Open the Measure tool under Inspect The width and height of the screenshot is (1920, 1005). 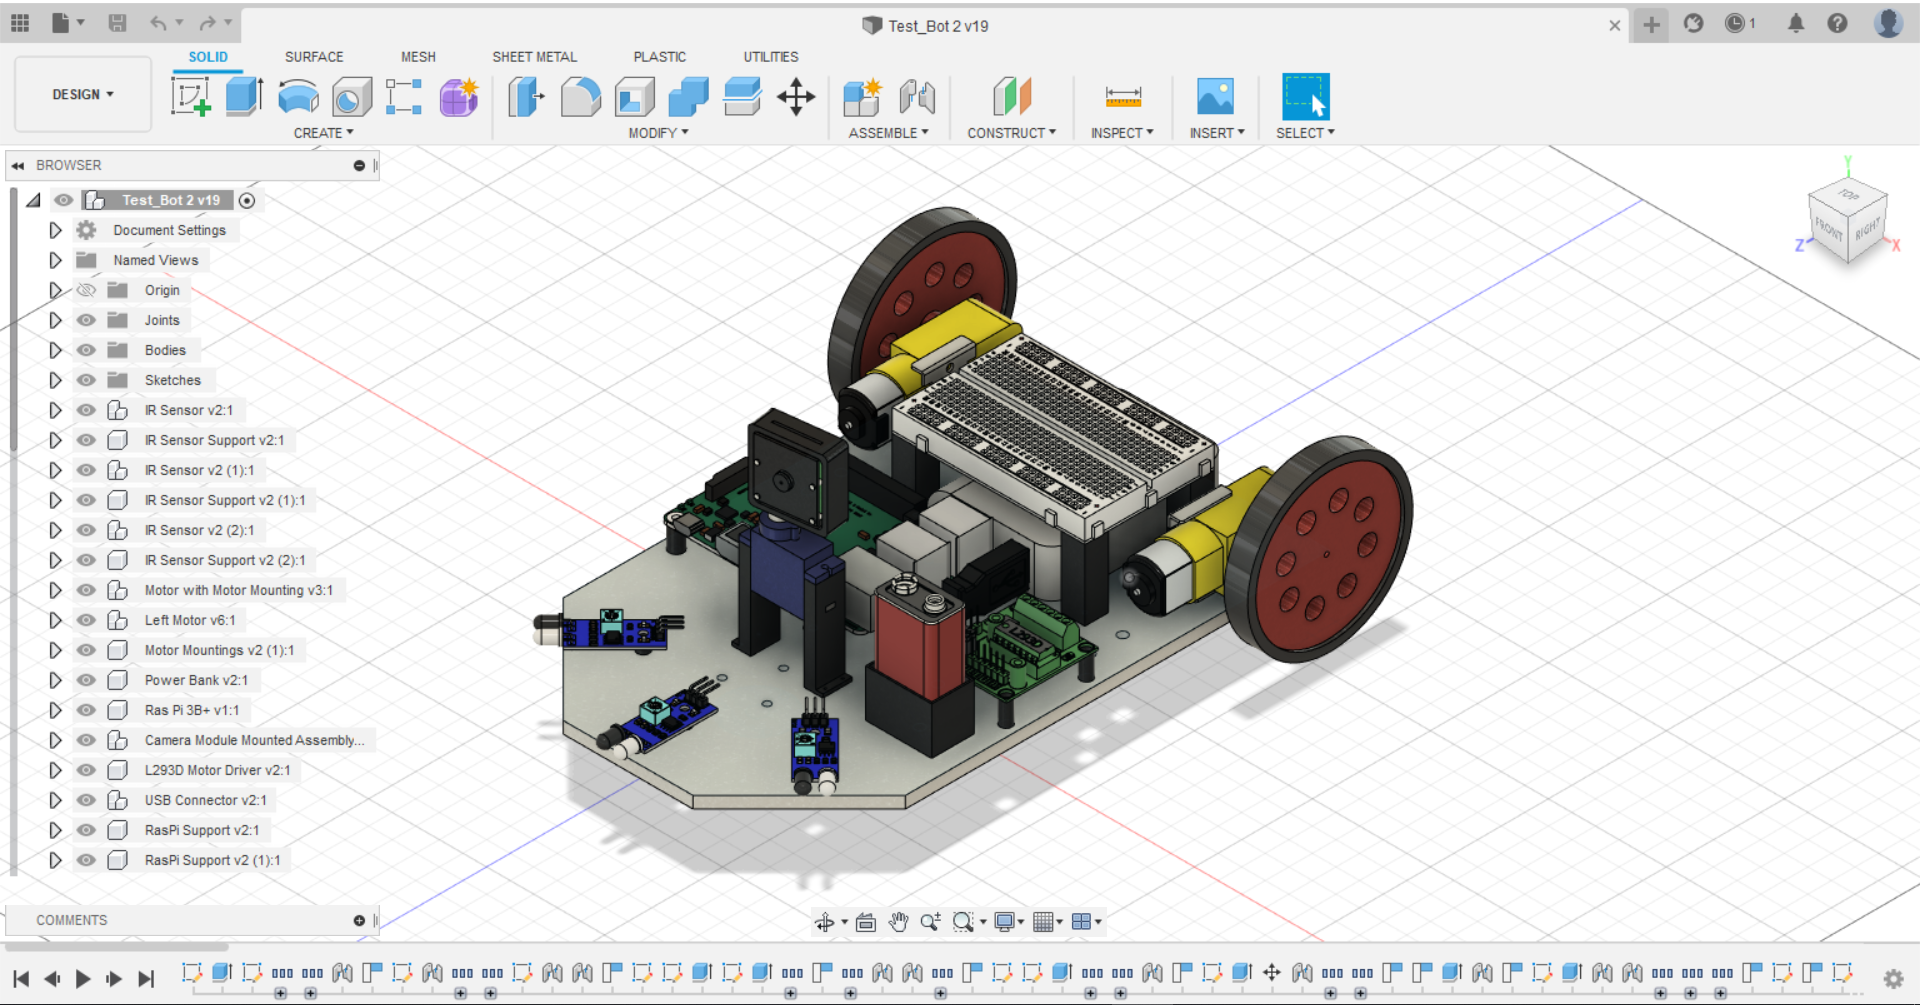[x=1122, y=97]
